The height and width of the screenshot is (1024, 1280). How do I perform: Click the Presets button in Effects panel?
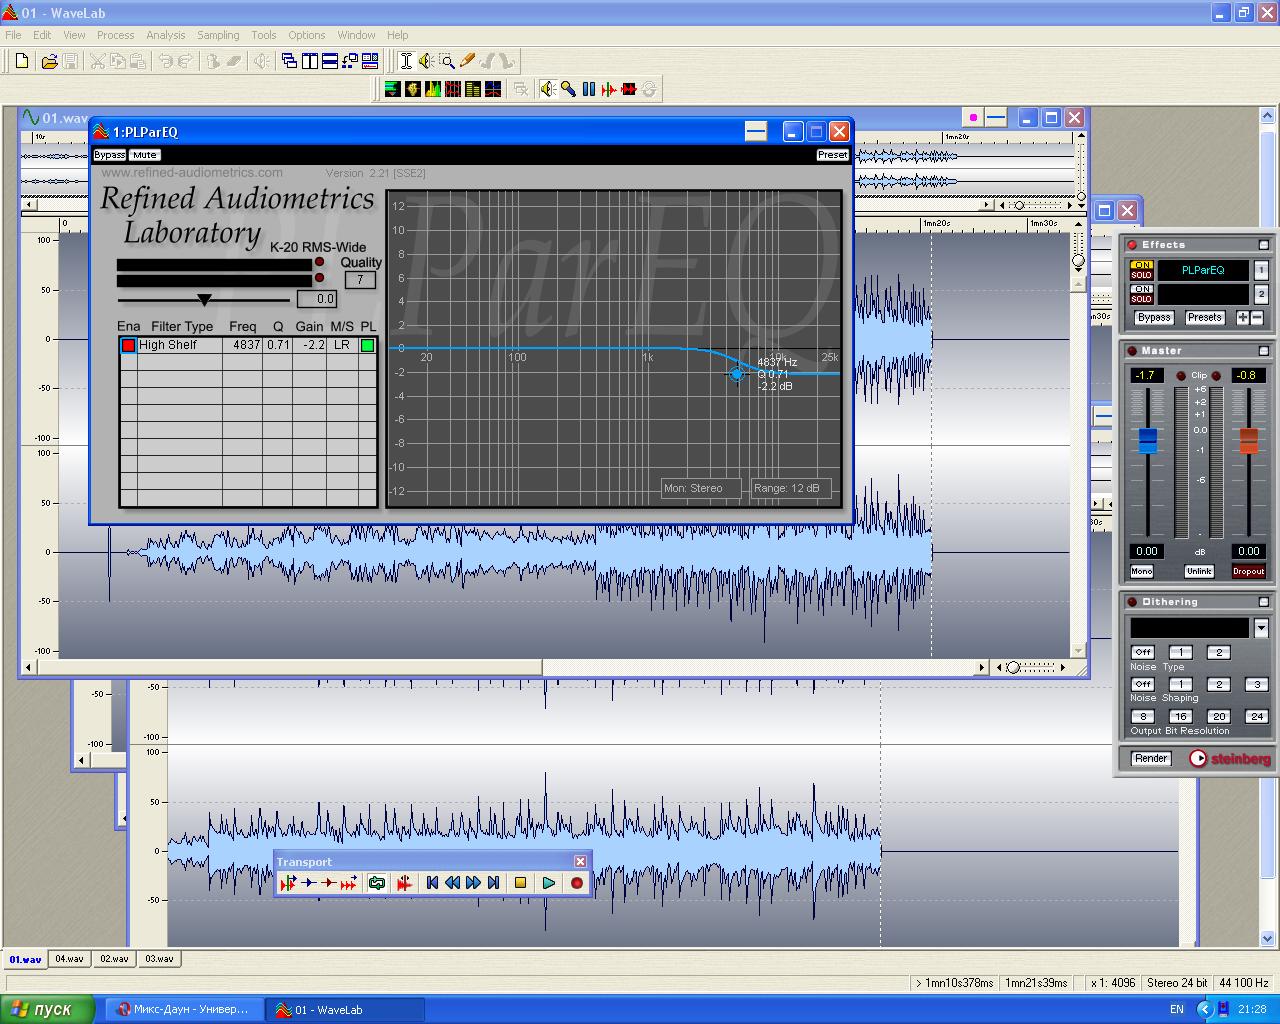click(x=1204, y=318)
